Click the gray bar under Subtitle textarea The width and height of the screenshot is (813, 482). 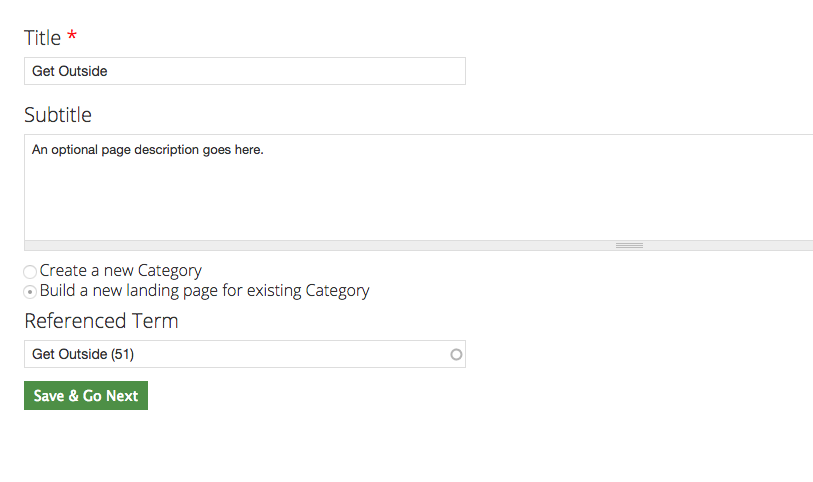[300, 245]
